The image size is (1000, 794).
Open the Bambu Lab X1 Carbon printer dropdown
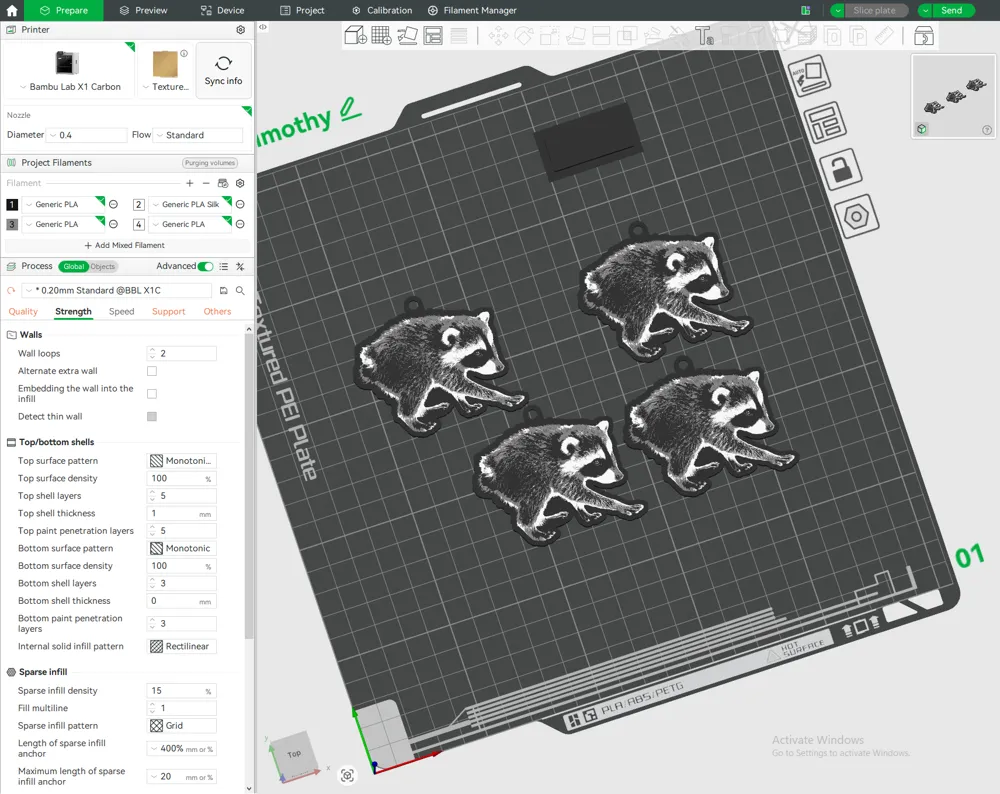pyautogui.click(x=70, y=87)
